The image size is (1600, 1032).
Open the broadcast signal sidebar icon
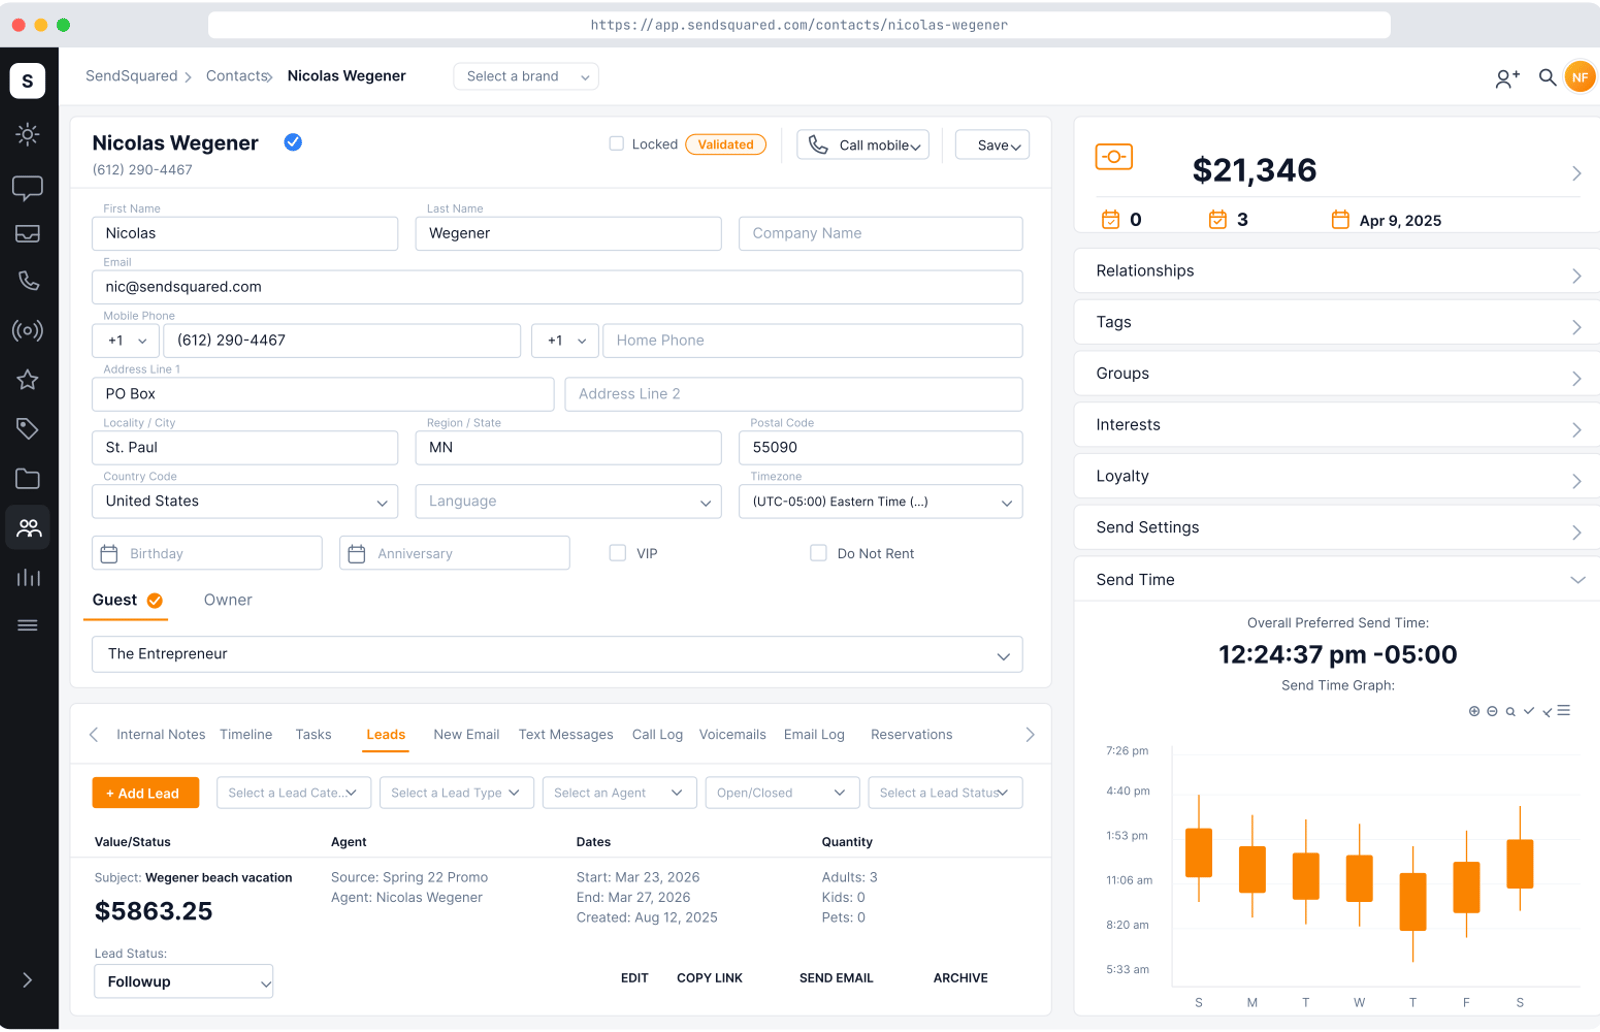(x=28, y=331)
